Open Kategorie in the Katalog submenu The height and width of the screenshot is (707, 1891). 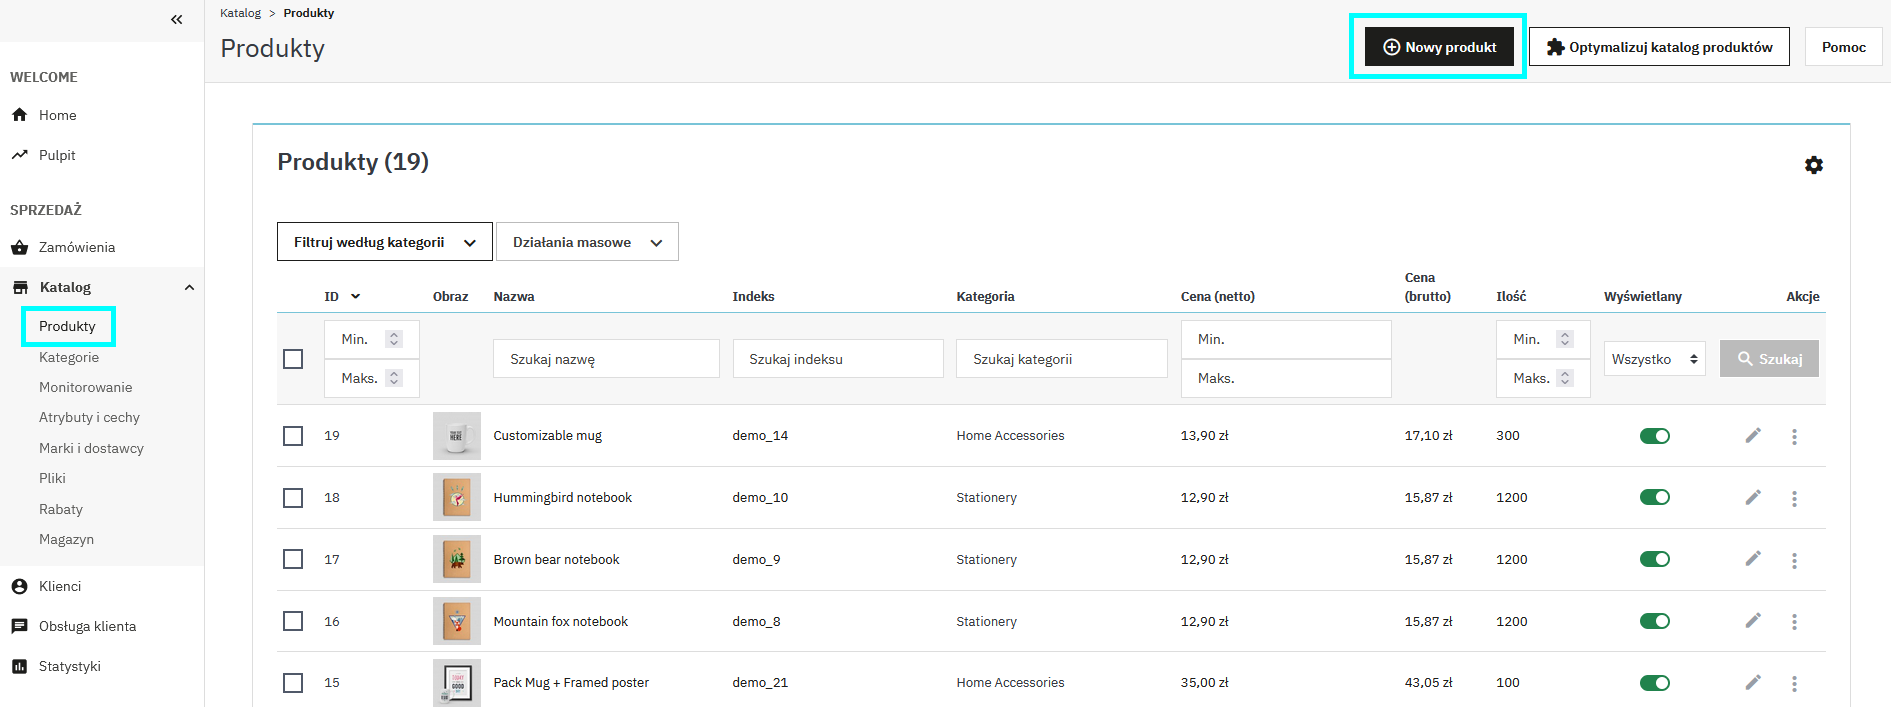click(69, 357)
